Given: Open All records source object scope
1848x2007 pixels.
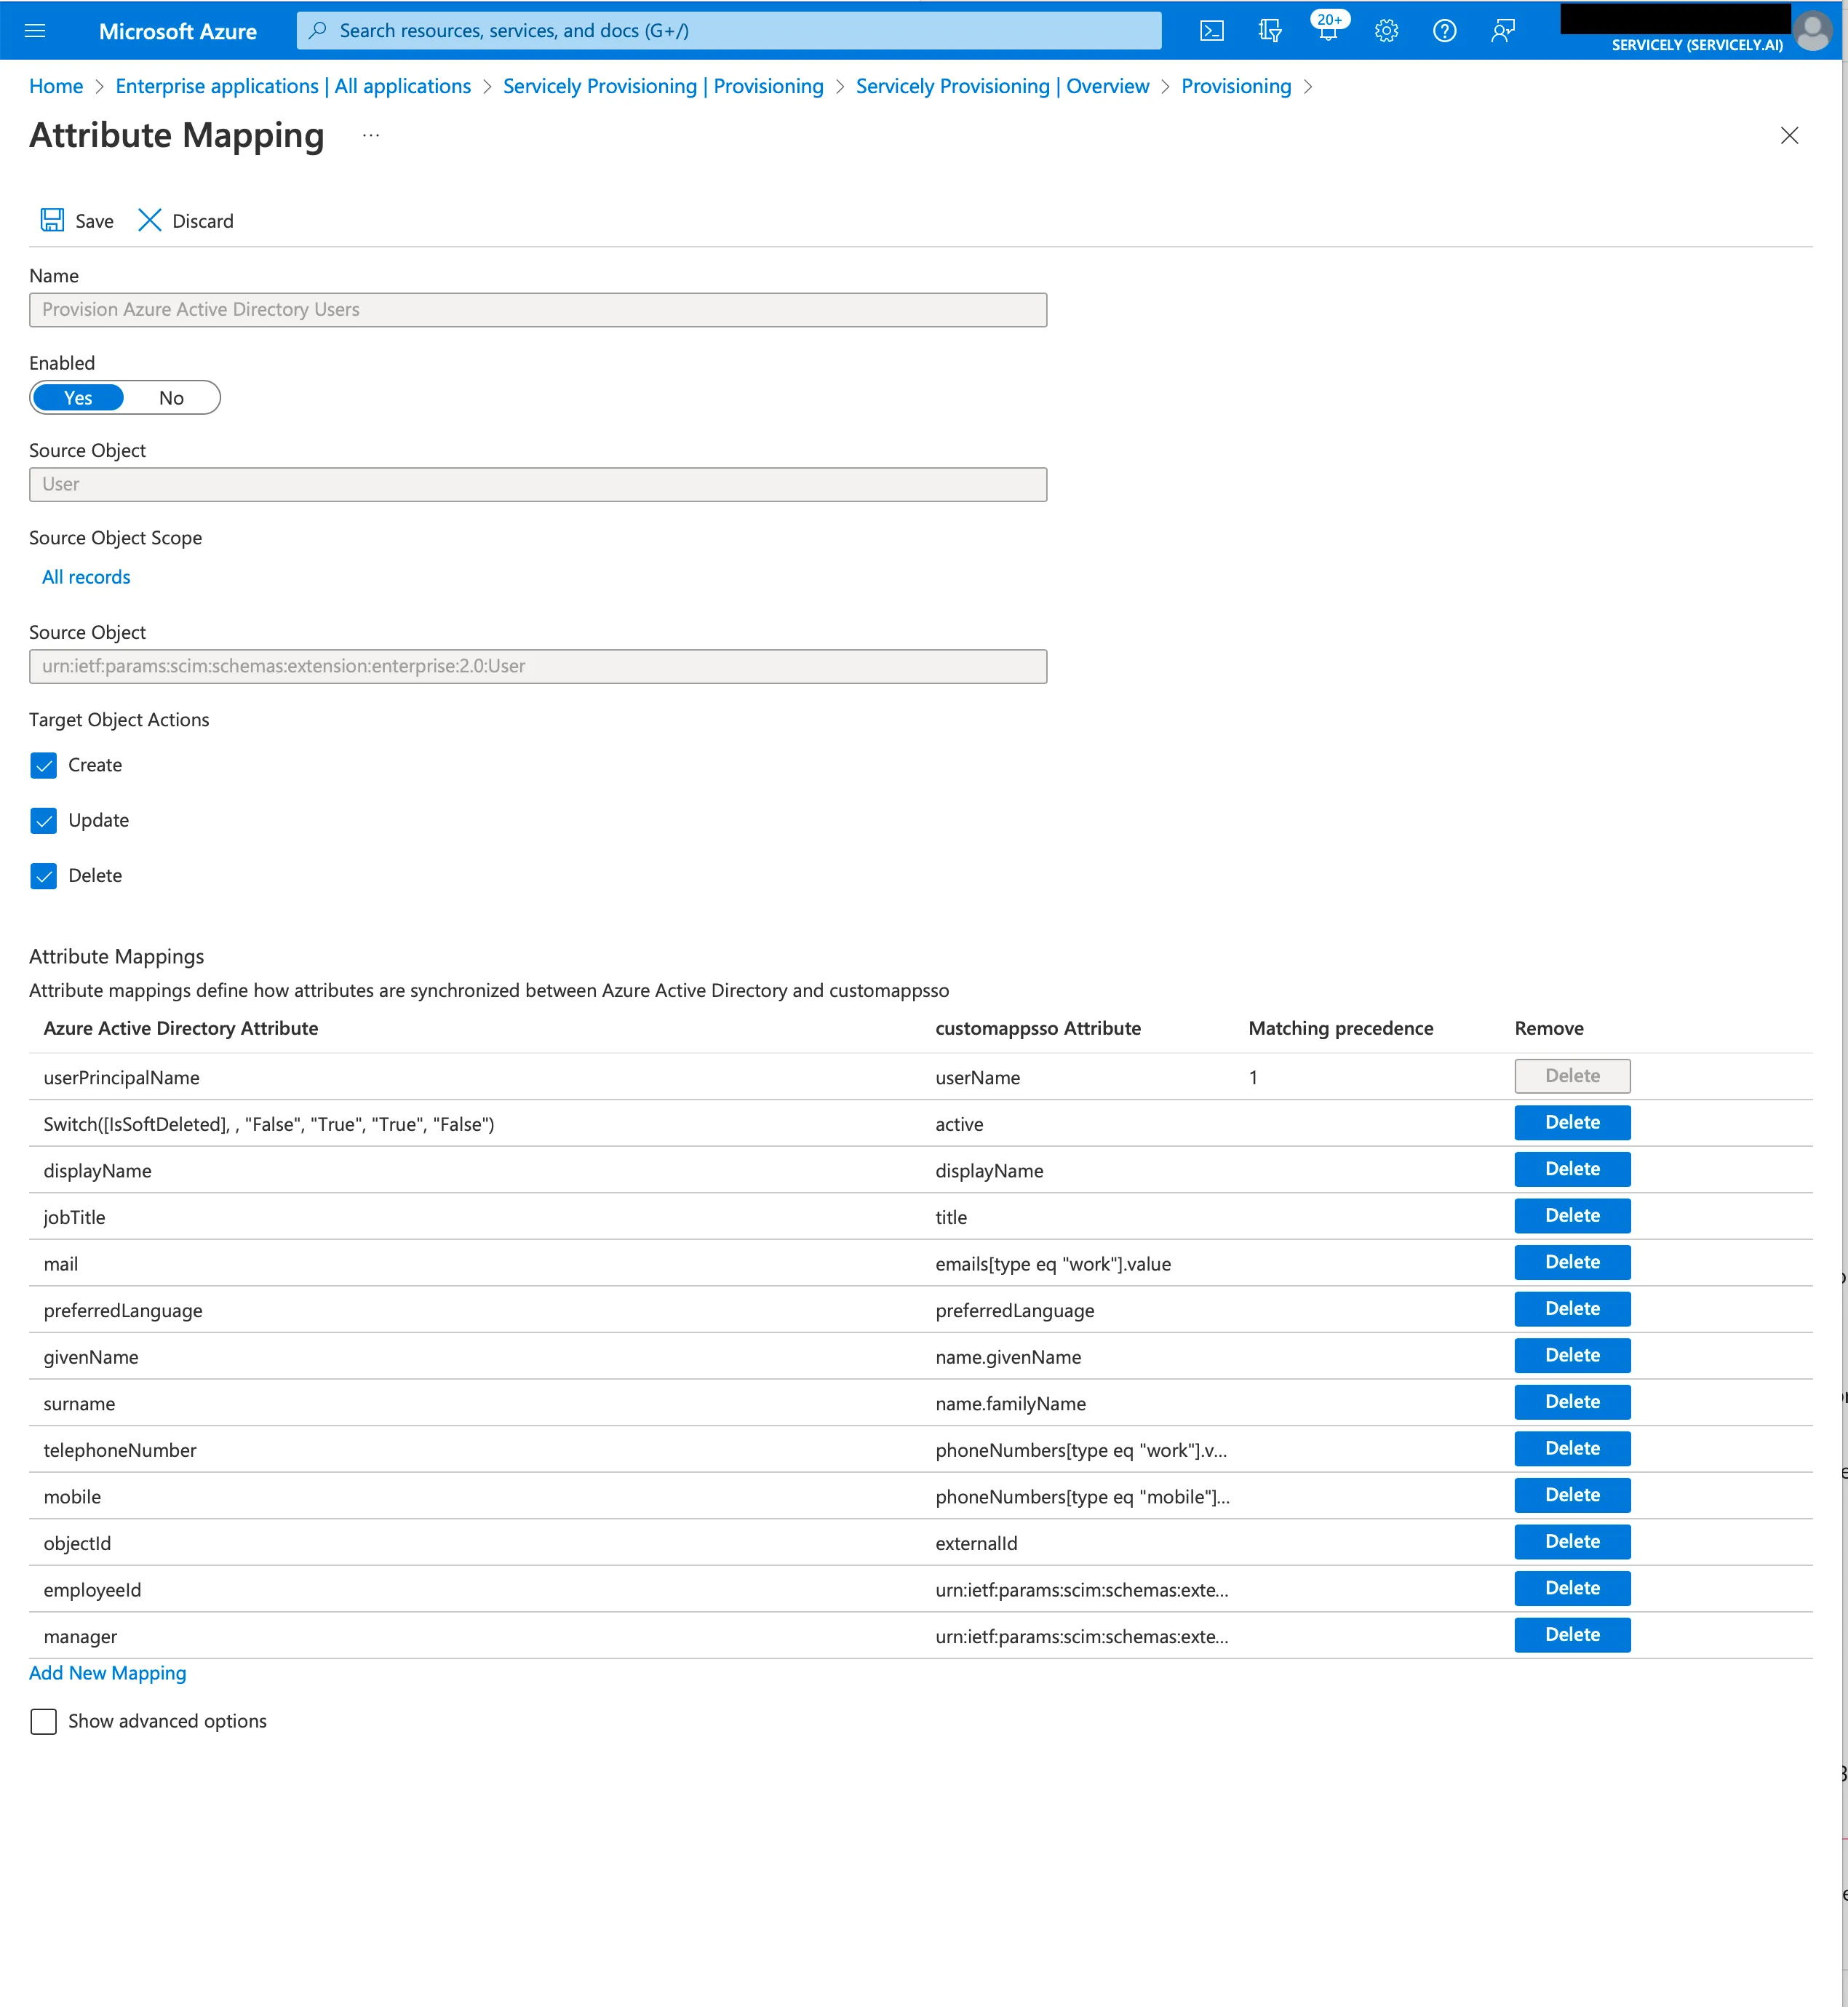Looking at the screenshot, I should pyautogui.click(x=86, y=577).
